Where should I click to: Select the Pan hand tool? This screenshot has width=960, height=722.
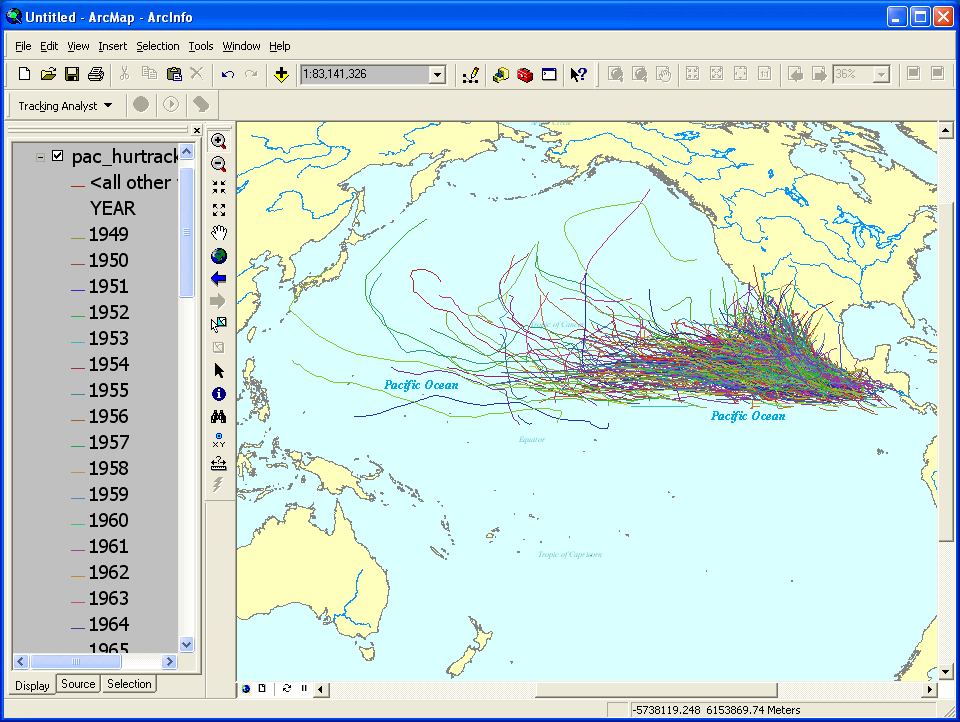219,233
